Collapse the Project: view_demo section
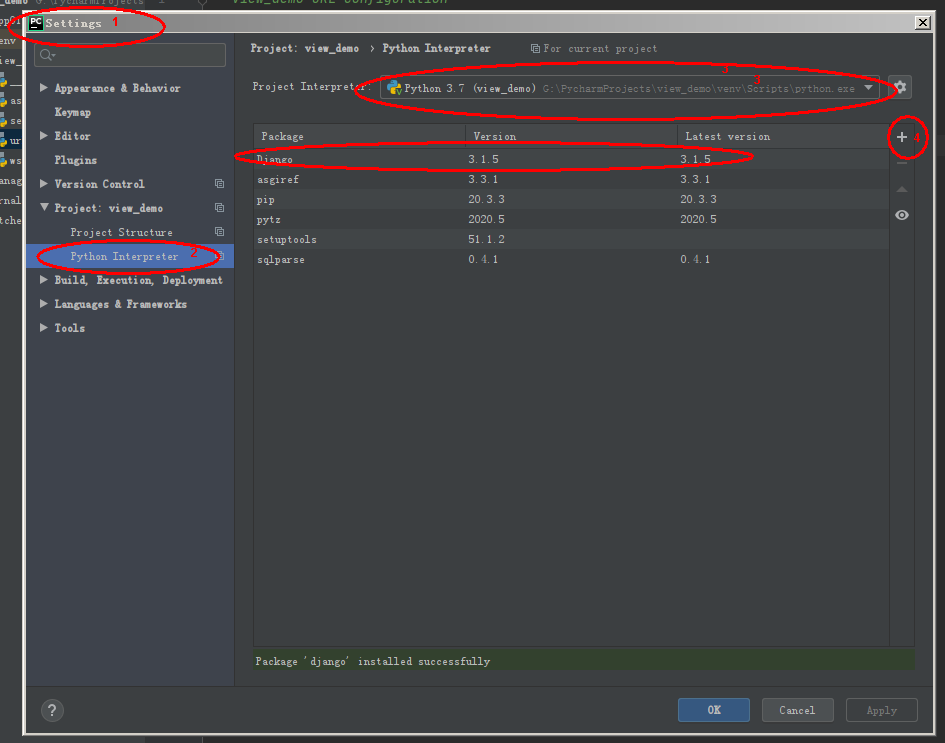This screenshot has width=945, height=743. click(x=44, y=207)
